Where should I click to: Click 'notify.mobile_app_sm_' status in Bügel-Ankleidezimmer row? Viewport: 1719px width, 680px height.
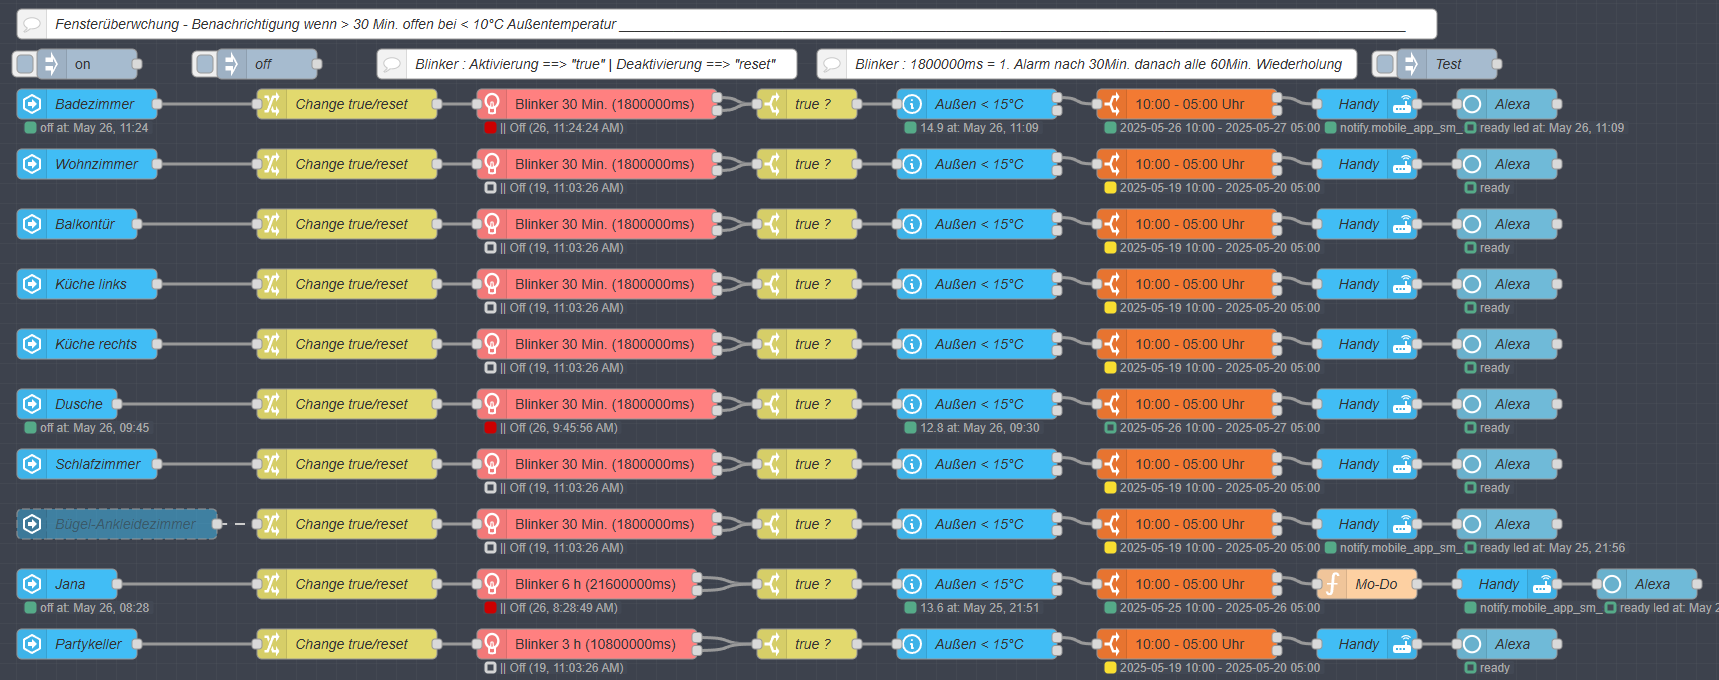click(1400, 548)
